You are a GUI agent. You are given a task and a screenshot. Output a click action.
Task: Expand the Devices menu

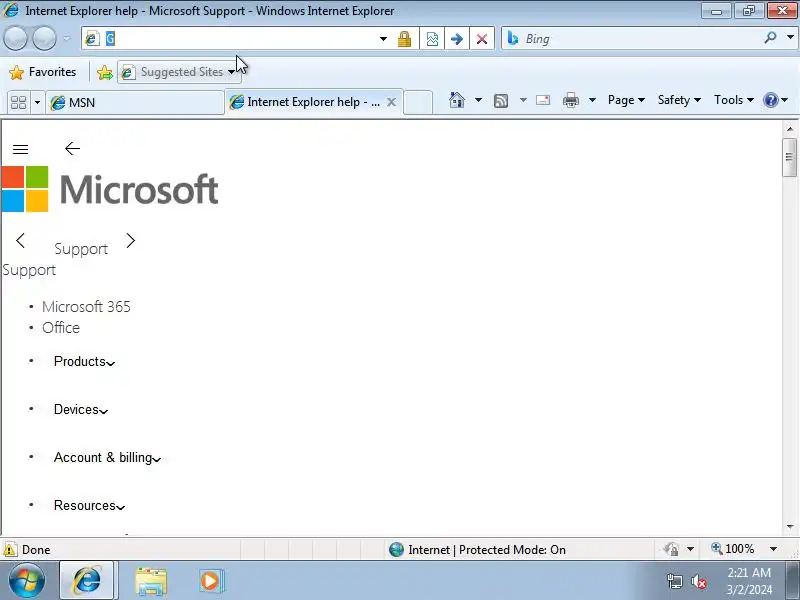(81, 409)
